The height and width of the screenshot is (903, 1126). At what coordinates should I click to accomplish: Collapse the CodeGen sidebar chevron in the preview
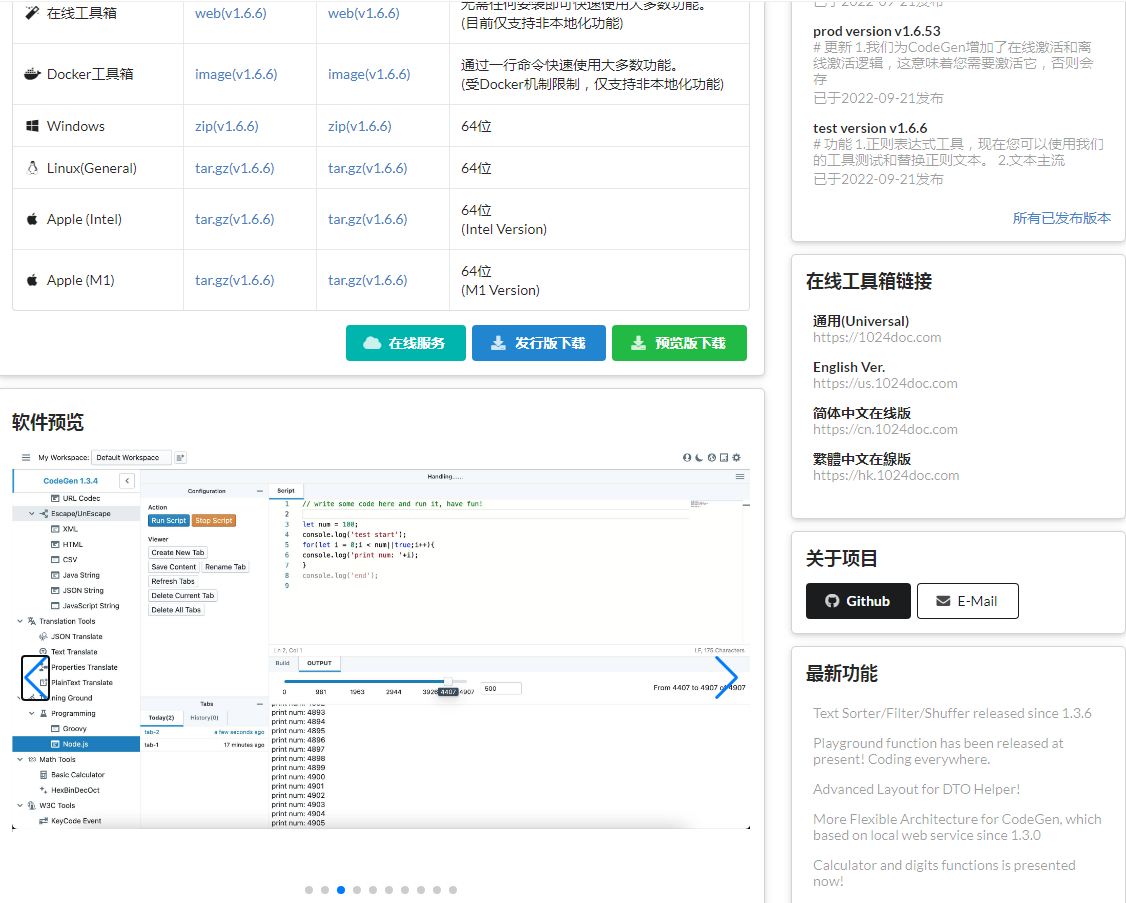click(x=127, y=481)
